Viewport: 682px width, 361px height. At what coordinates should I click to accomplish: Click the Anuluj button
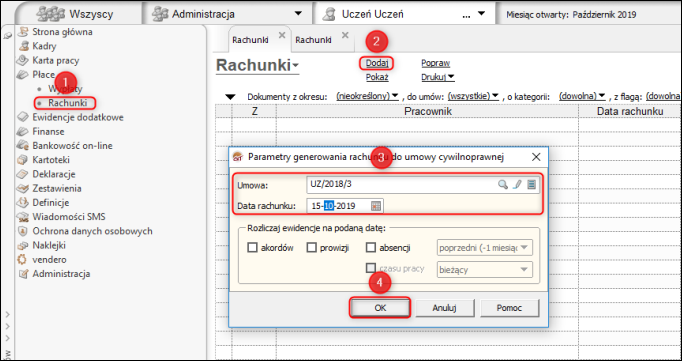click(445, 308)
